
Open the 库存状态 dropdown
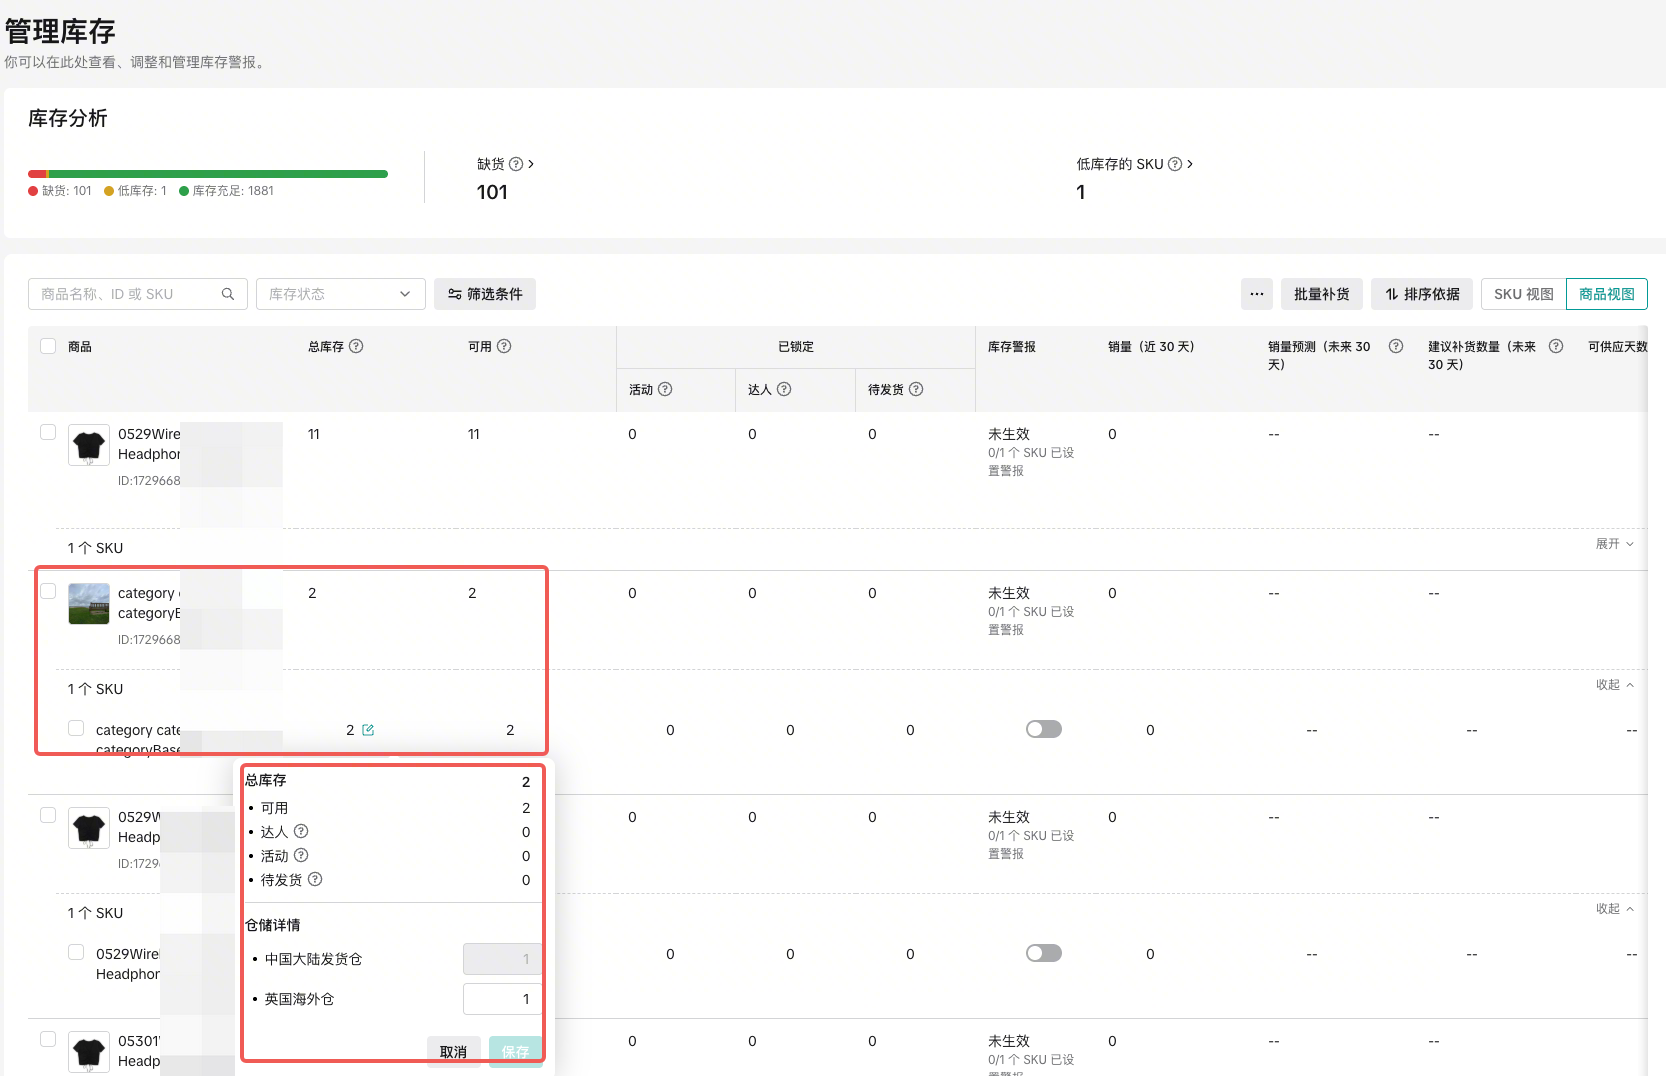340,294
